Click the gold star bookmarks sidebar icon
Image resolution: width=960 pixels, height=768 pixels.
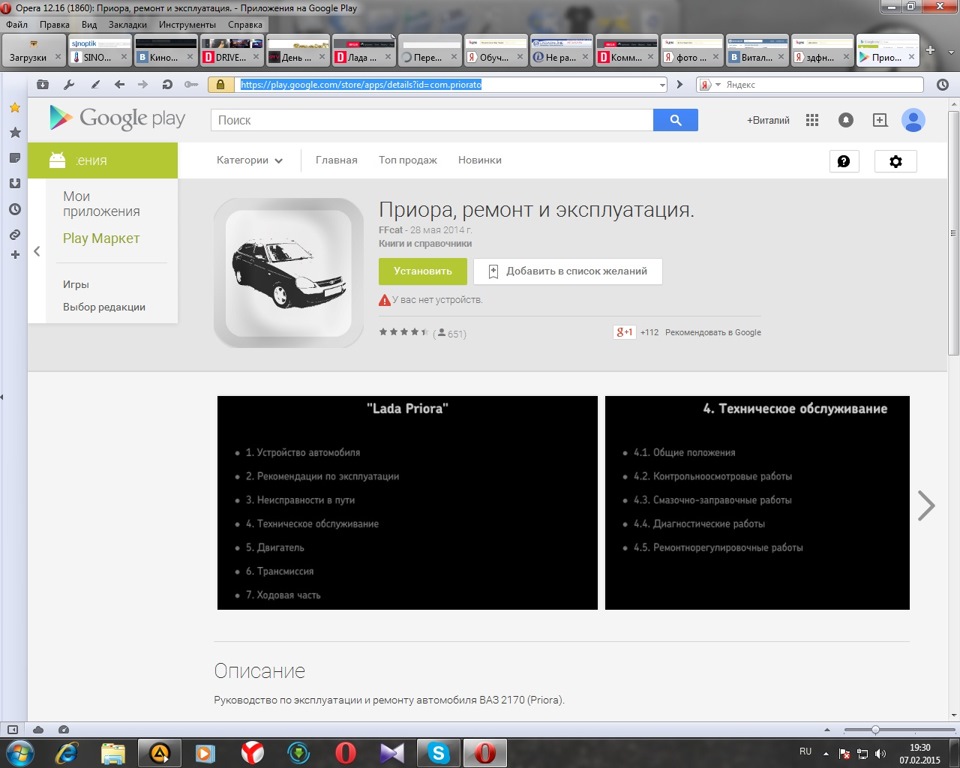15,108
